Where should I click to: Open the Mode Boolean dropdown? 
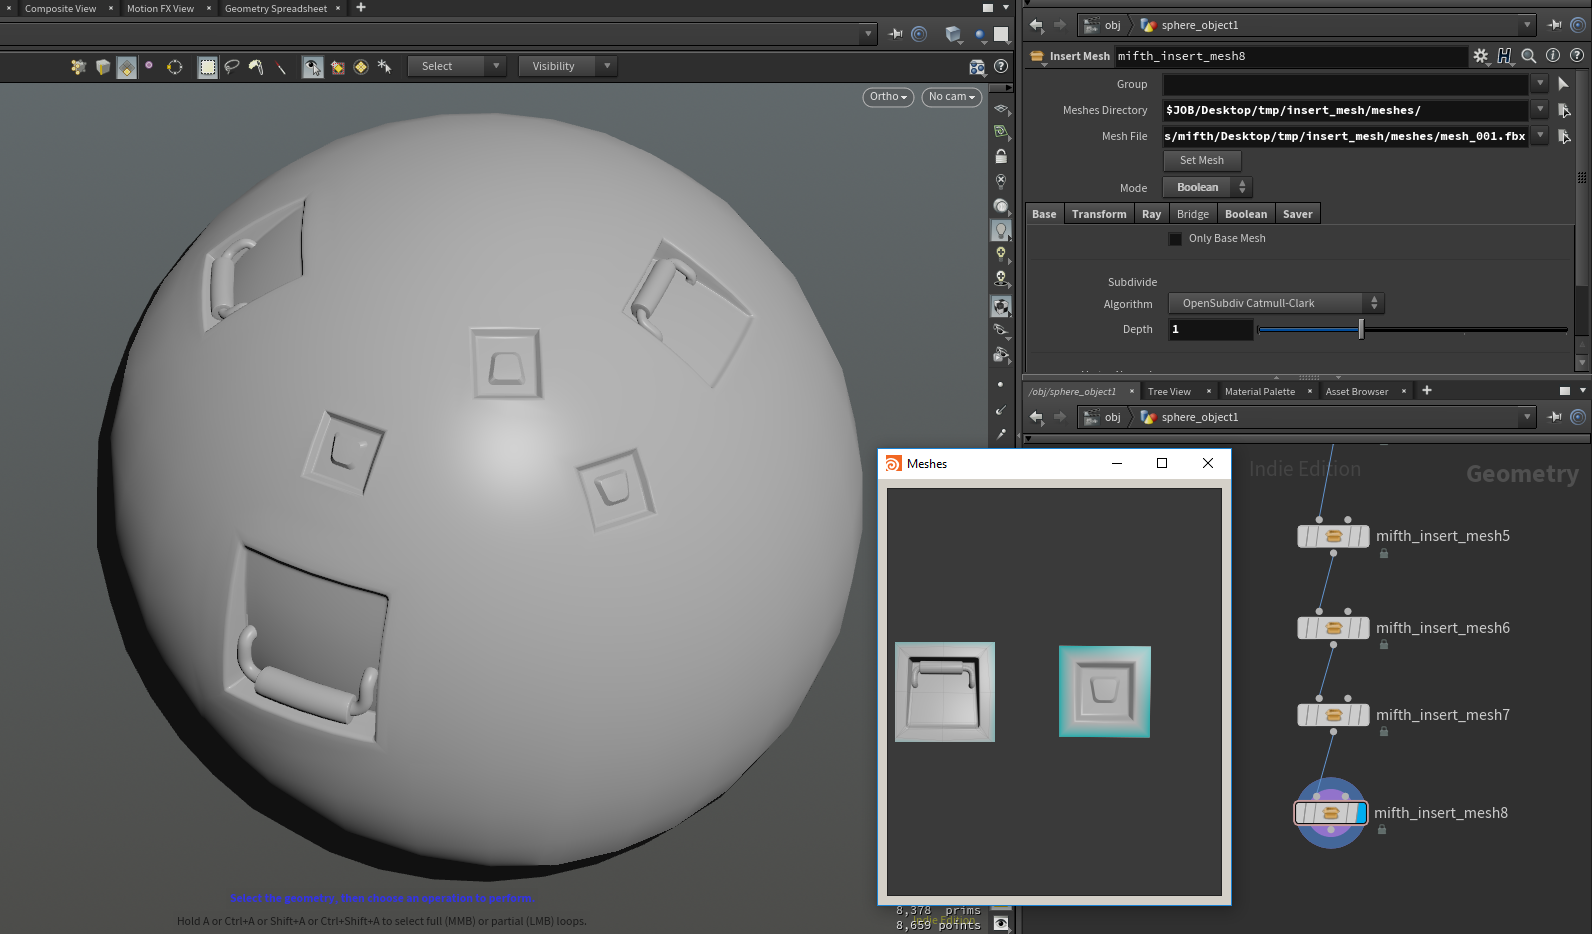click(x=1207, y=187)
